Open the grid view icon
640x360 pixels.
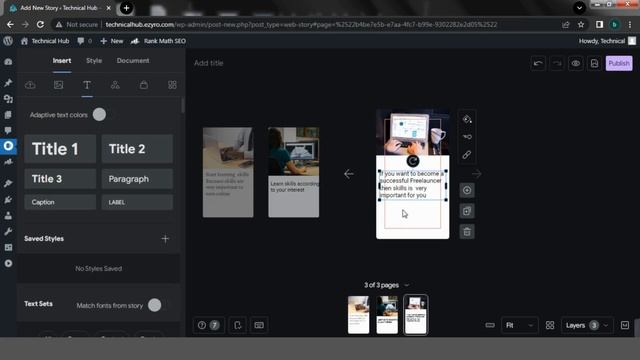[550, 325]
